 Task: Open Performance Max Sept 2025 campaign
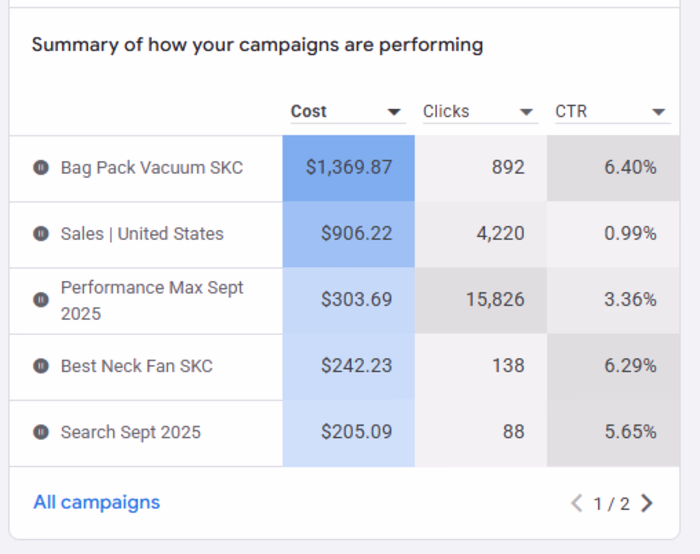point(152,300)
